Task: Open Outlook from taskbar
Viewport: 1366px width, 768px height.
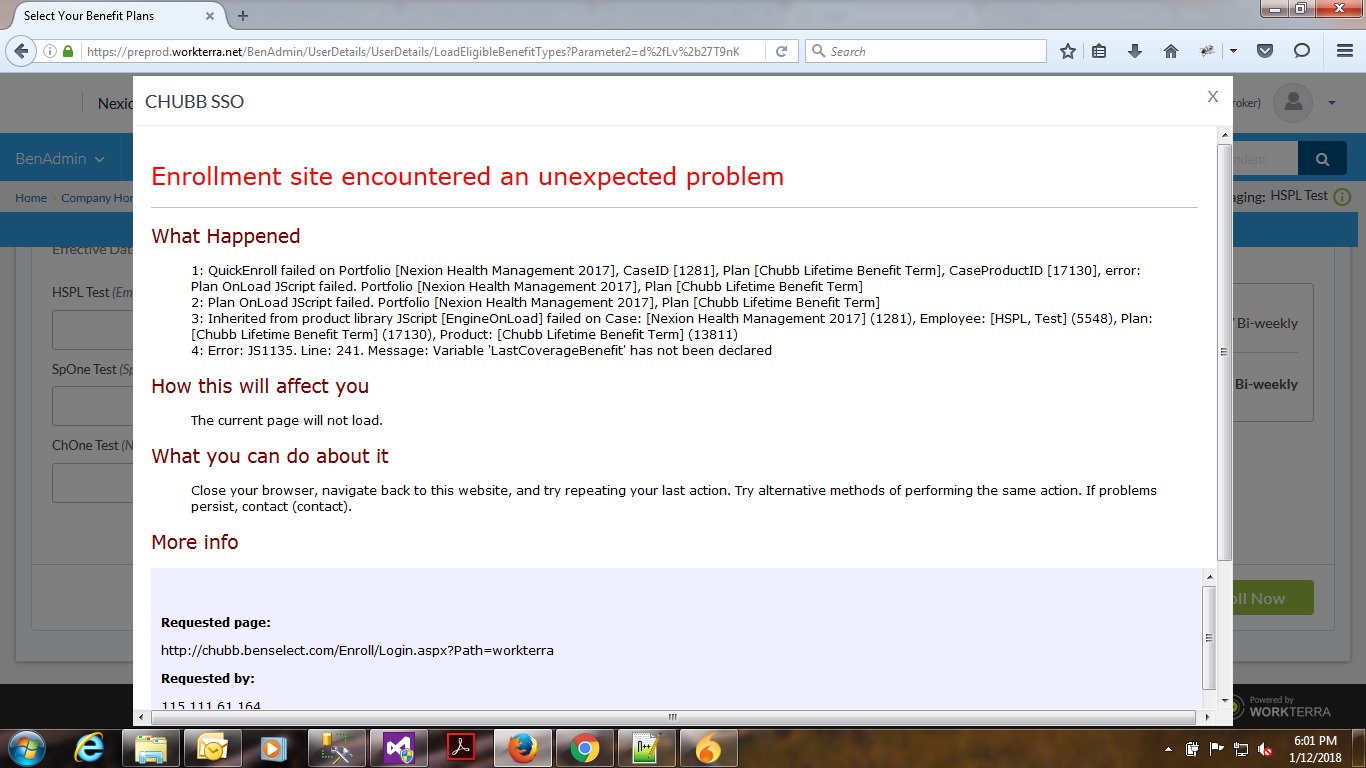Action: (214, 748)
